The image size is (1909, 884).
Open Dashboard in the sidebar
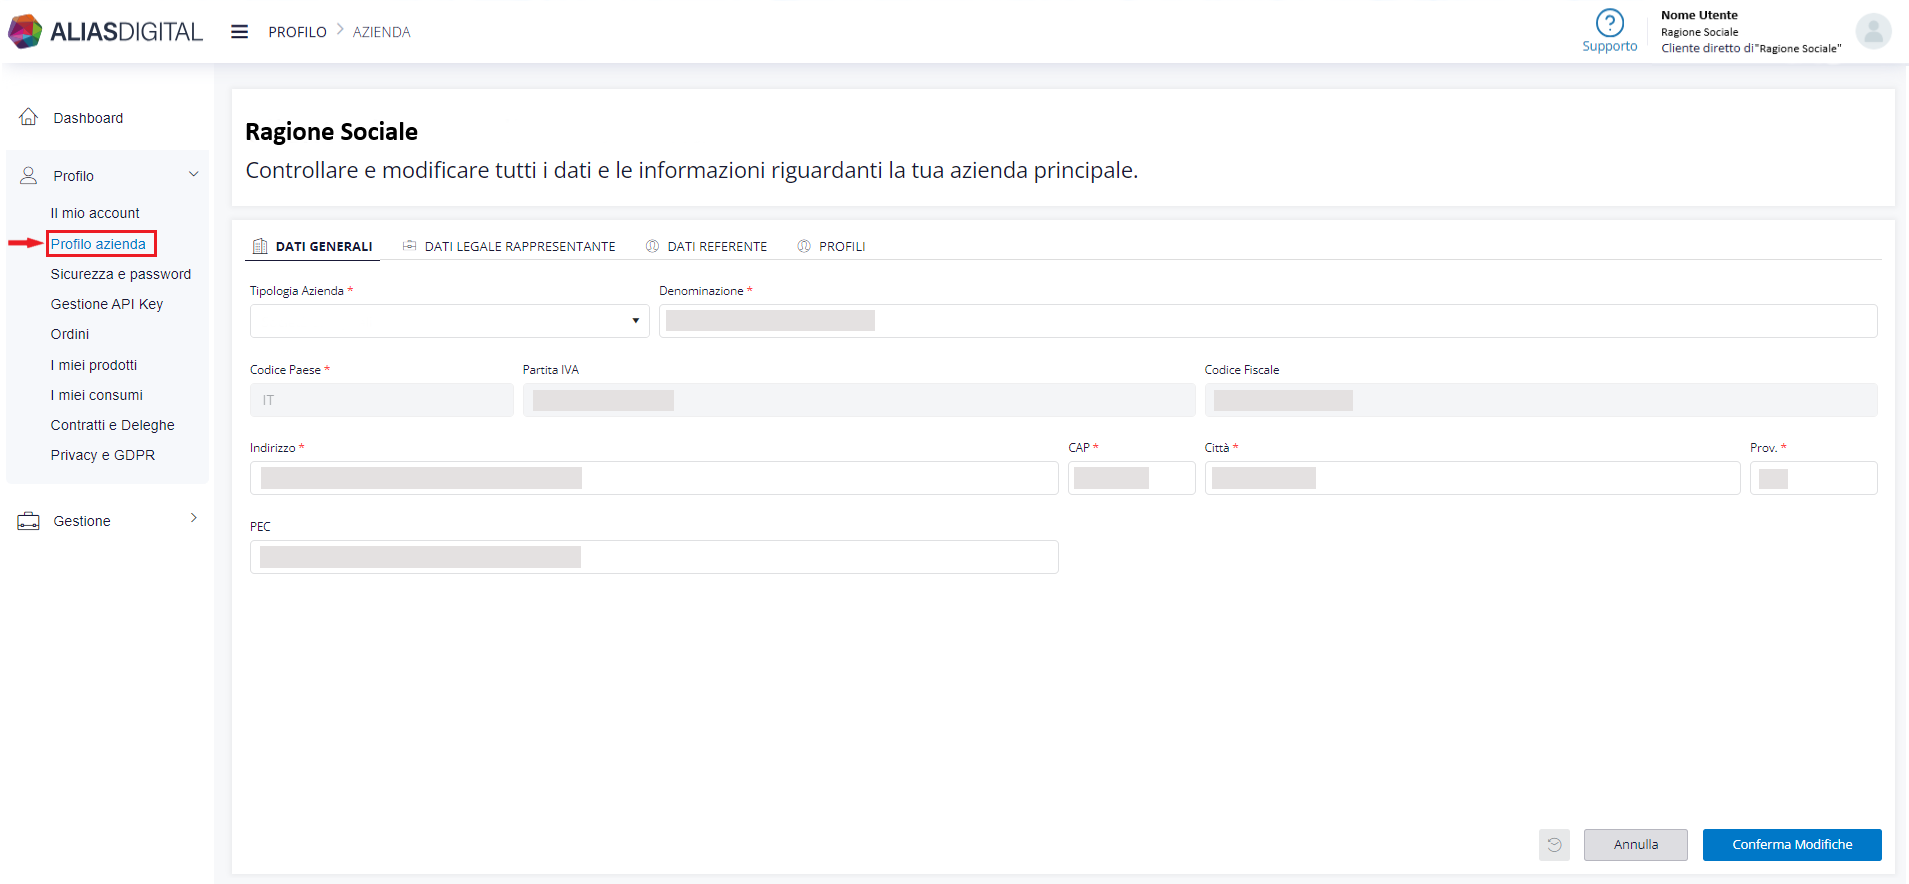tap(88, 118)
